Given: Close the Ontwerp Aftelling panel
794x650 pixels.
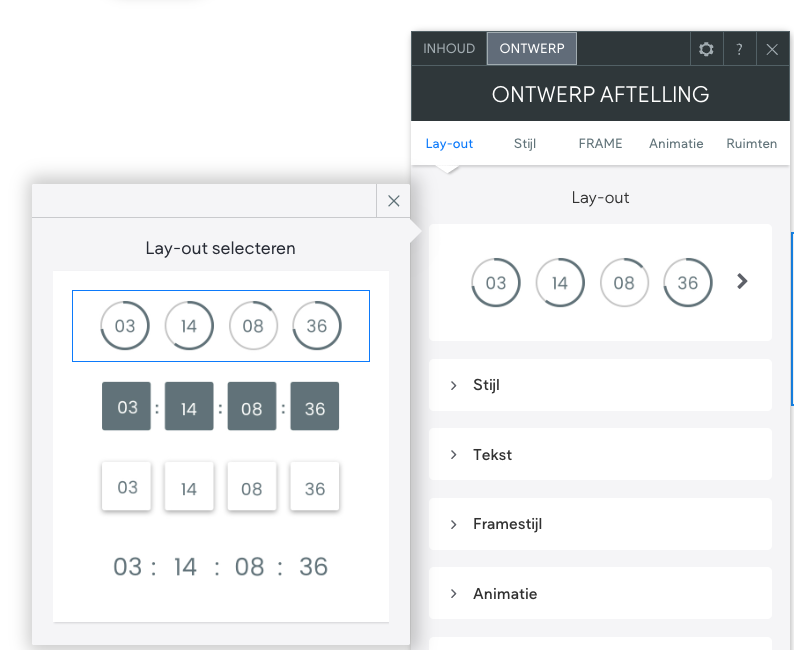Looking at the screenshot, I should (772, 49).
